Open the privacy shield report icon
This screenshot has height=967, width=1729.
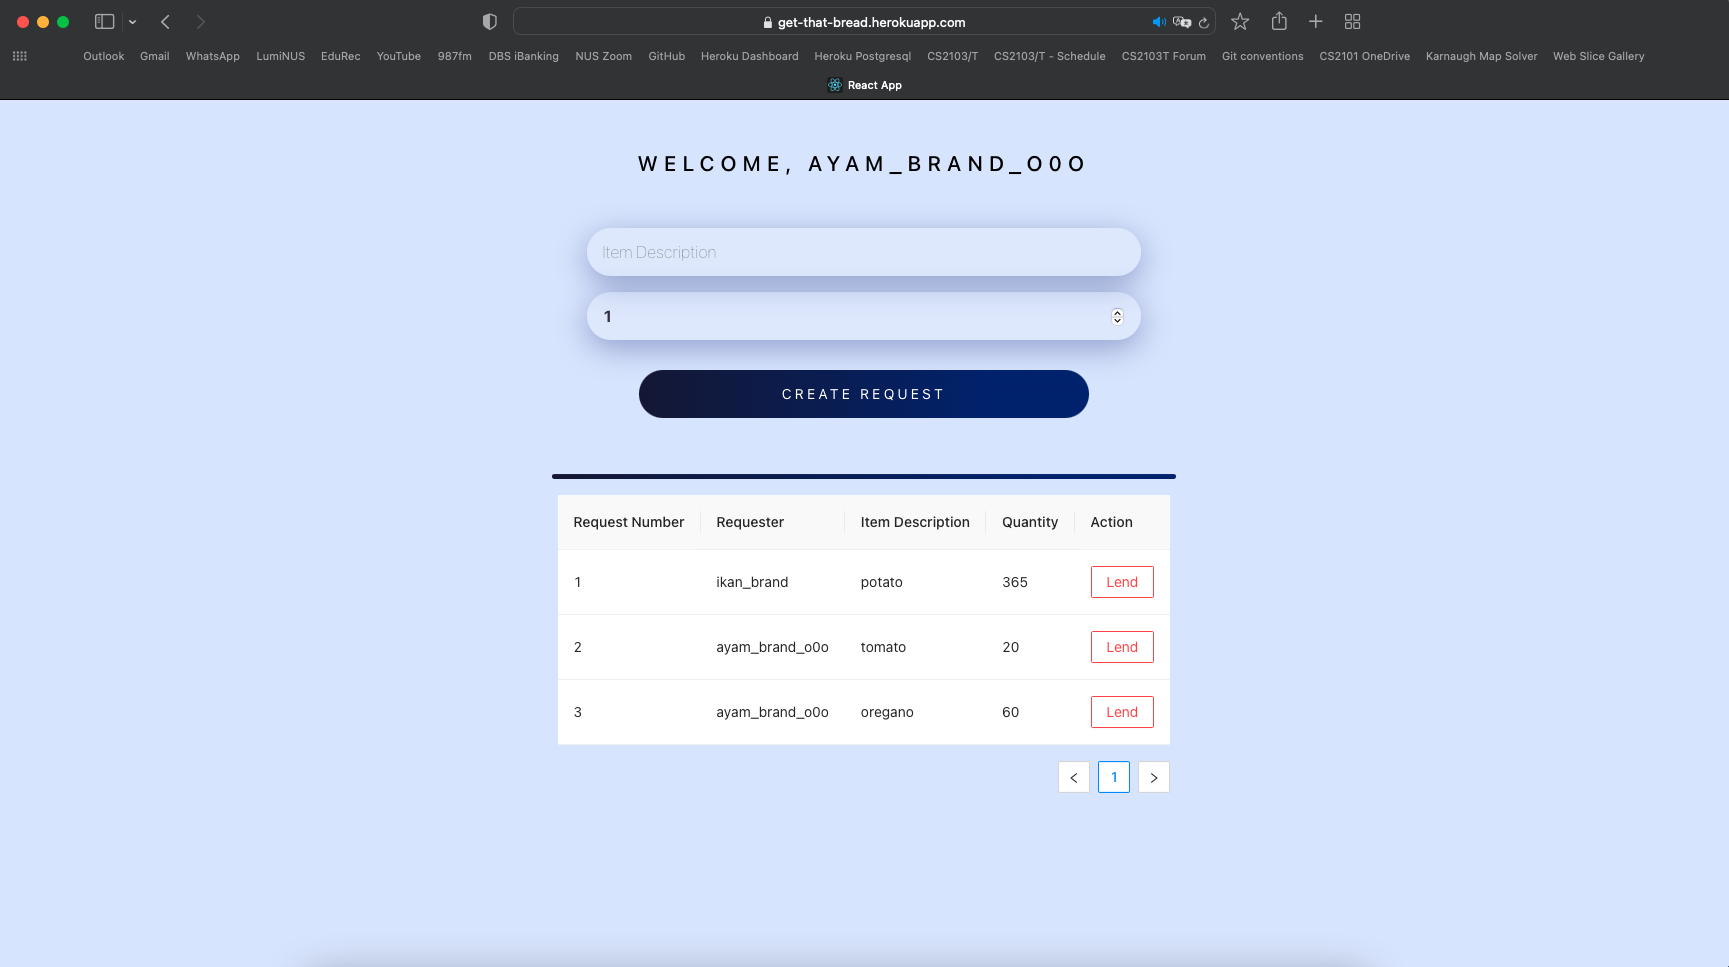pos(490,21)
